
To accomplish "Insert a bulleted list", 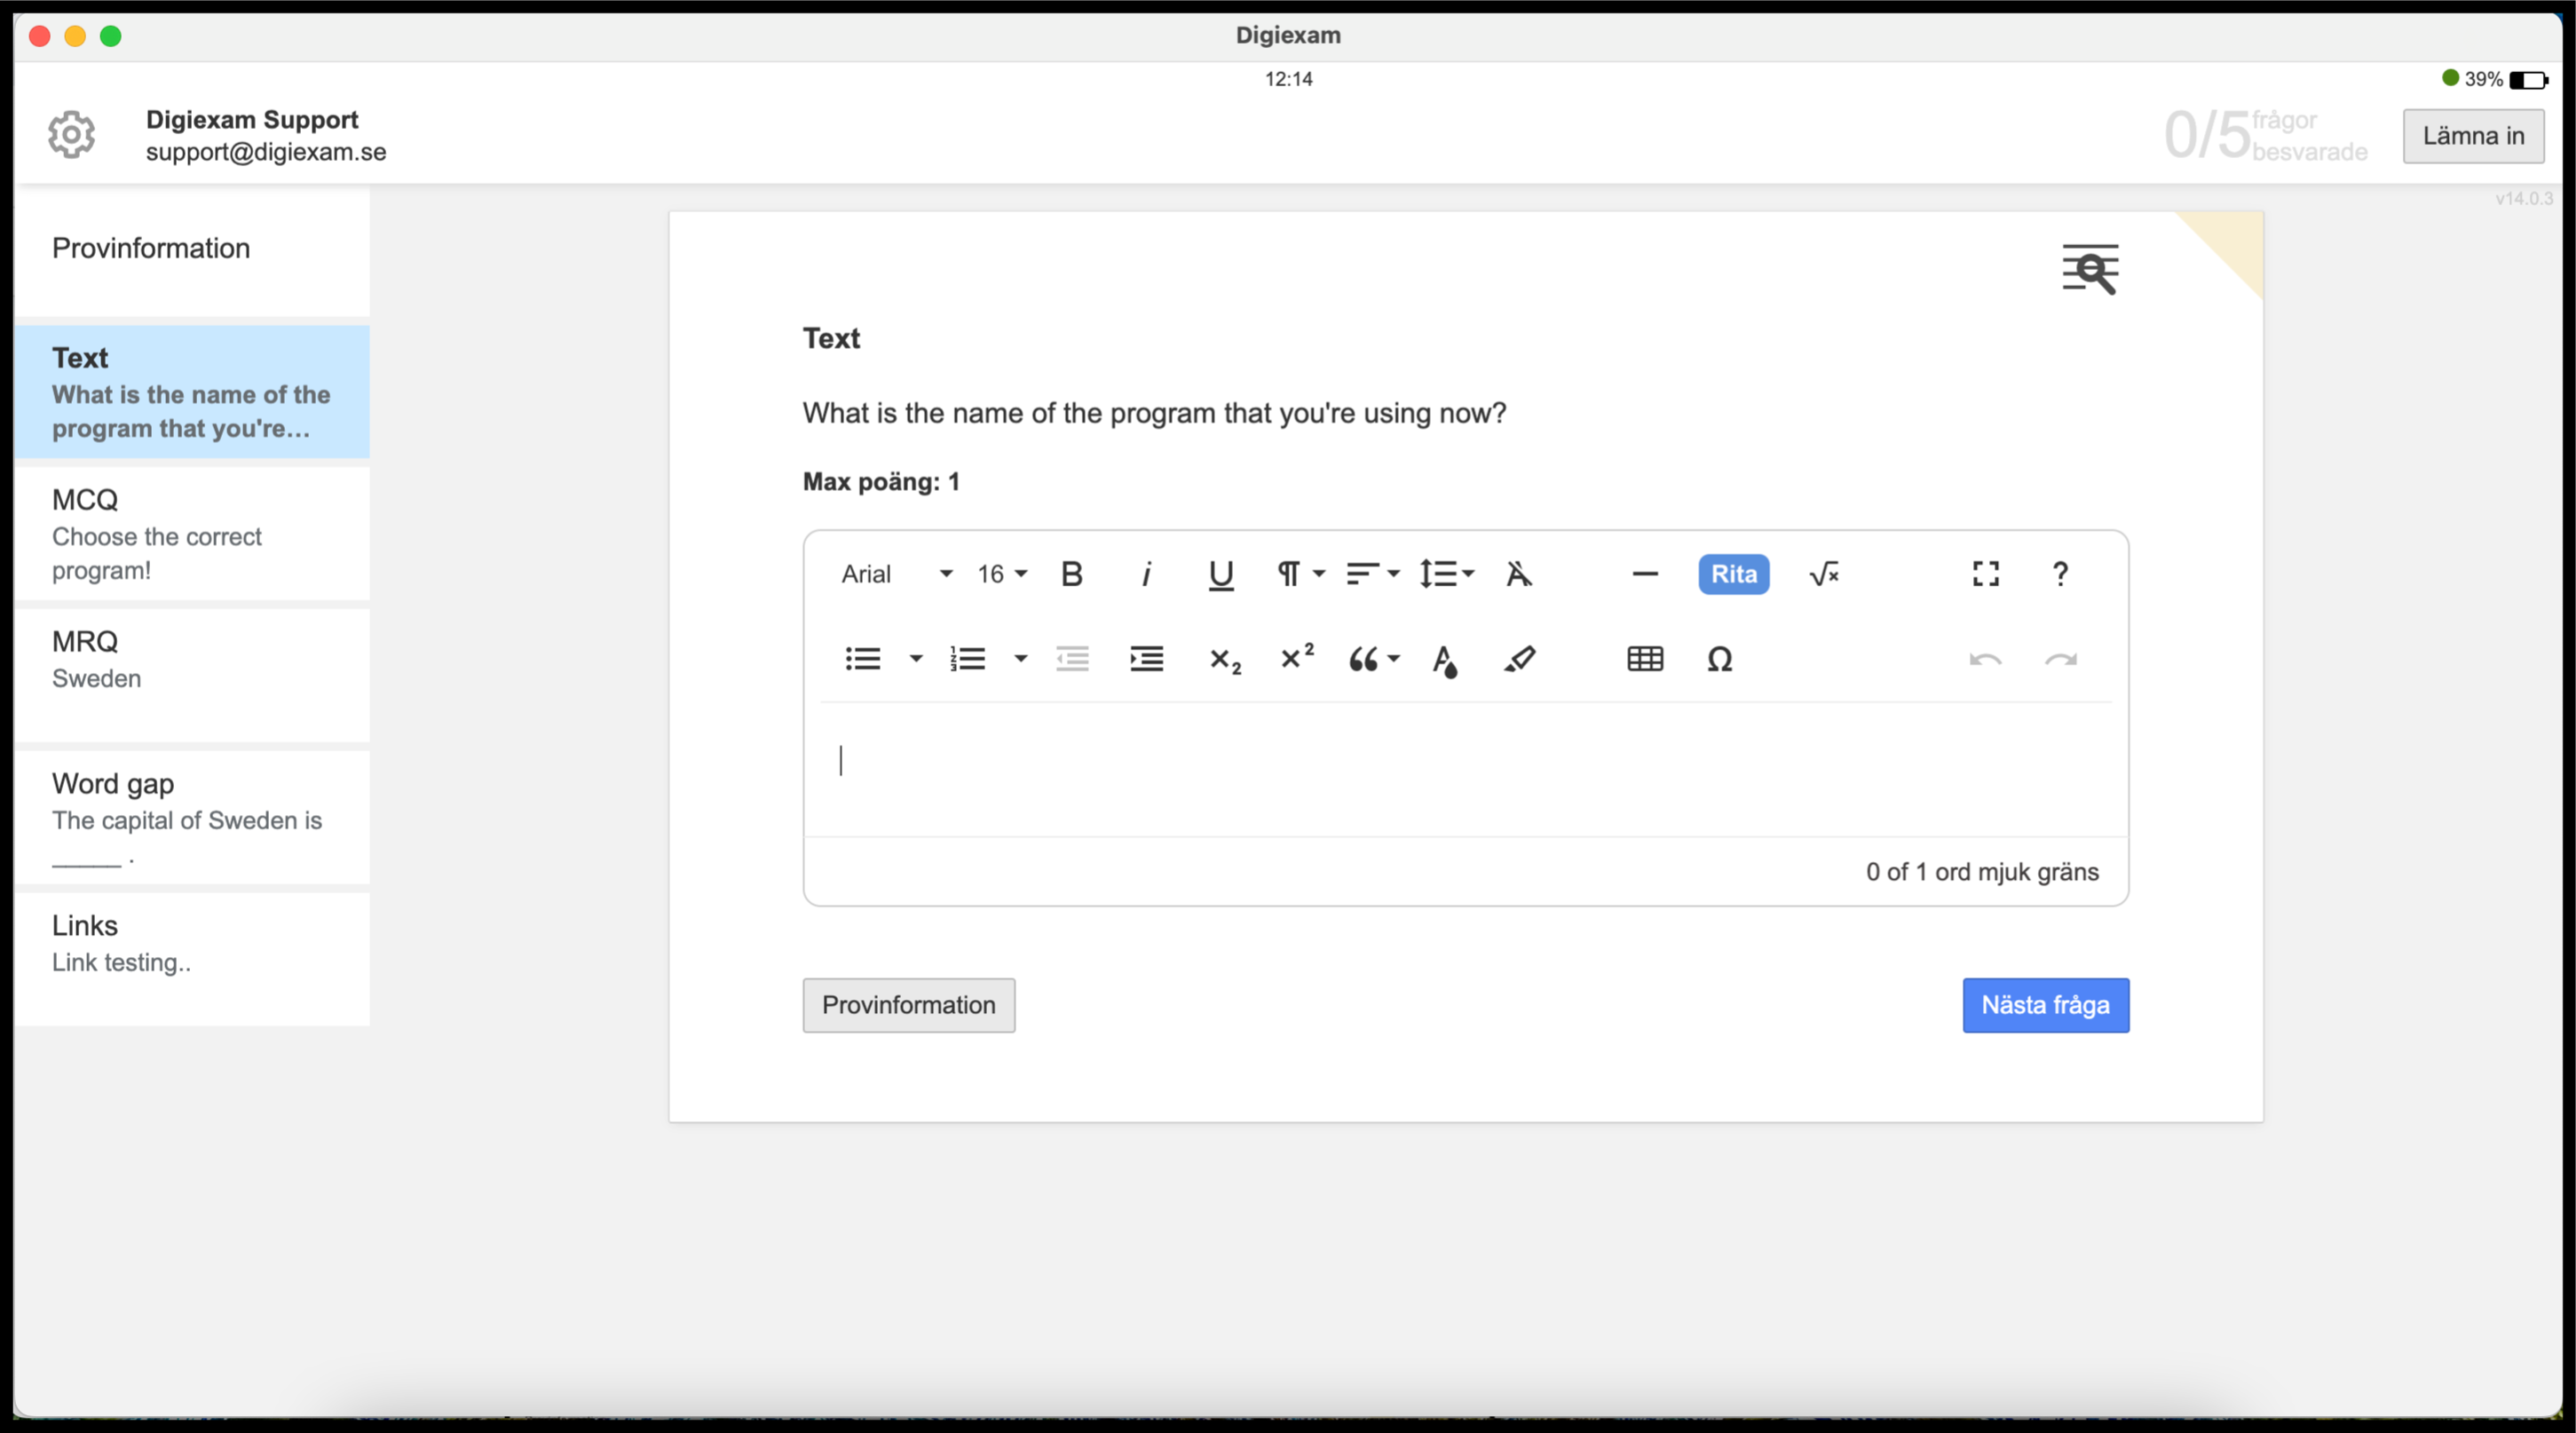I will pos(862,659).
